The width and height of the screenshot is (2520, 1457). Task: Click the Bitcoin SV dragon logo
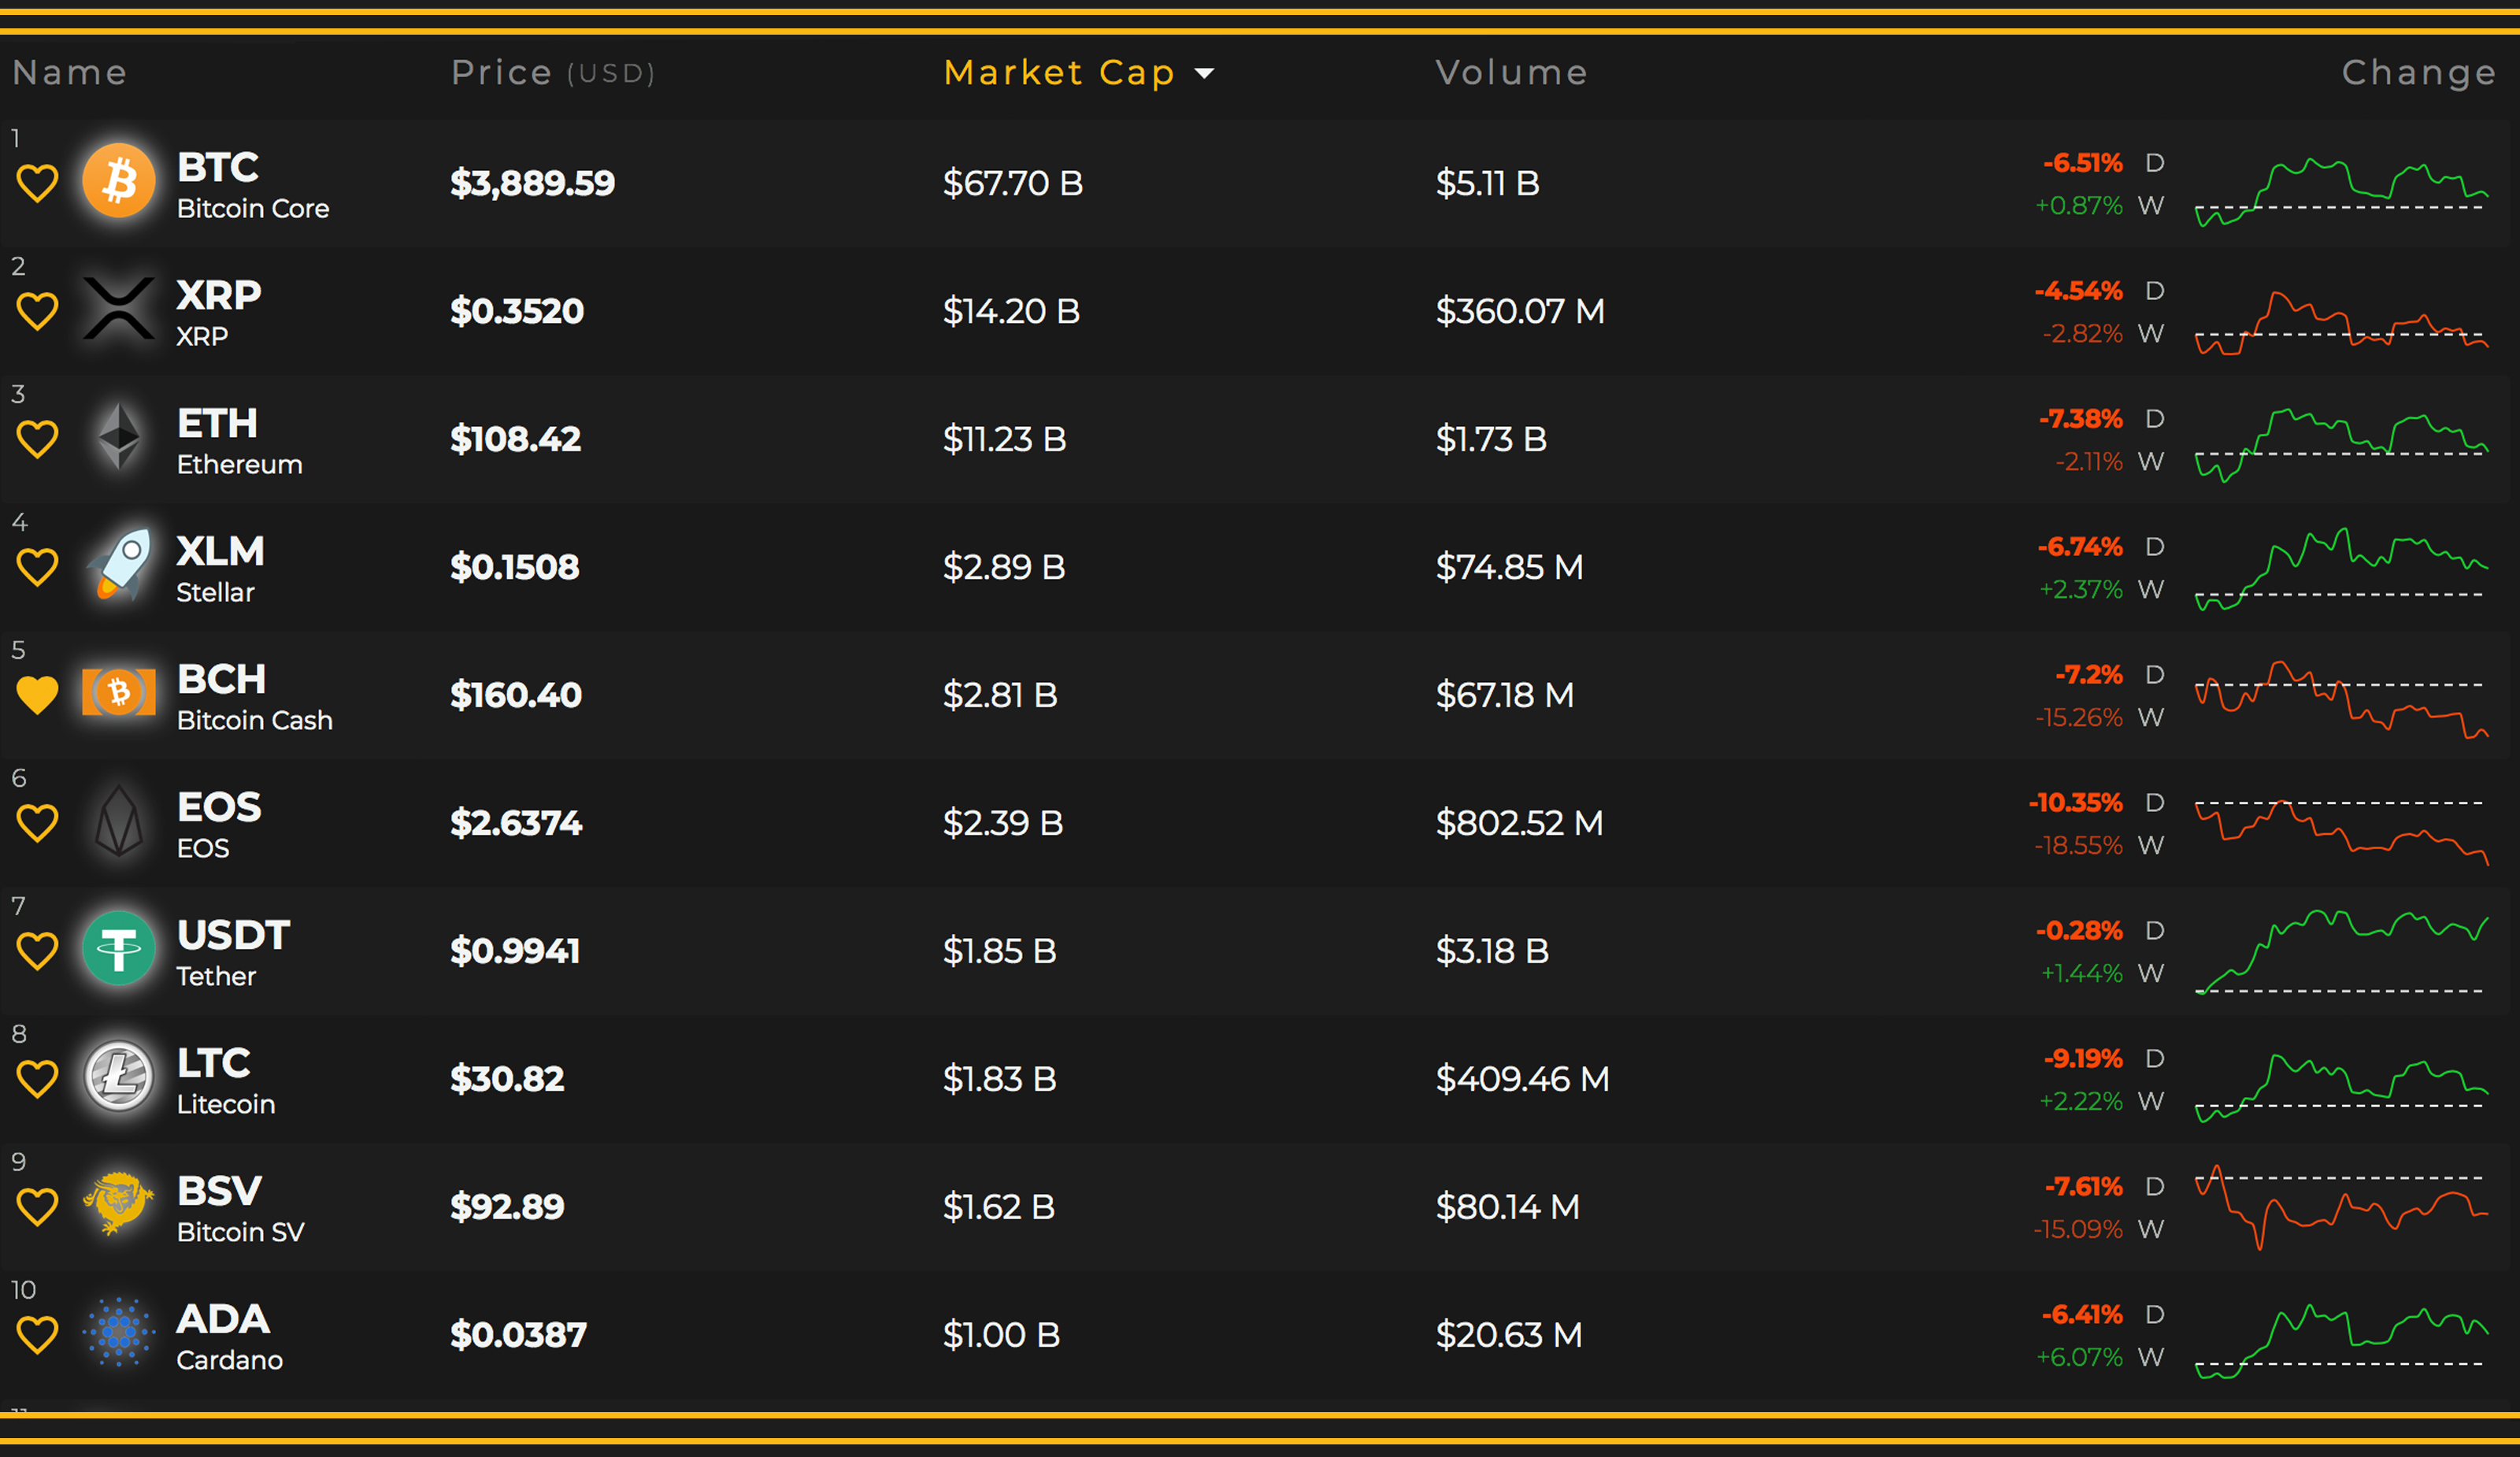tap(119, 1204)
